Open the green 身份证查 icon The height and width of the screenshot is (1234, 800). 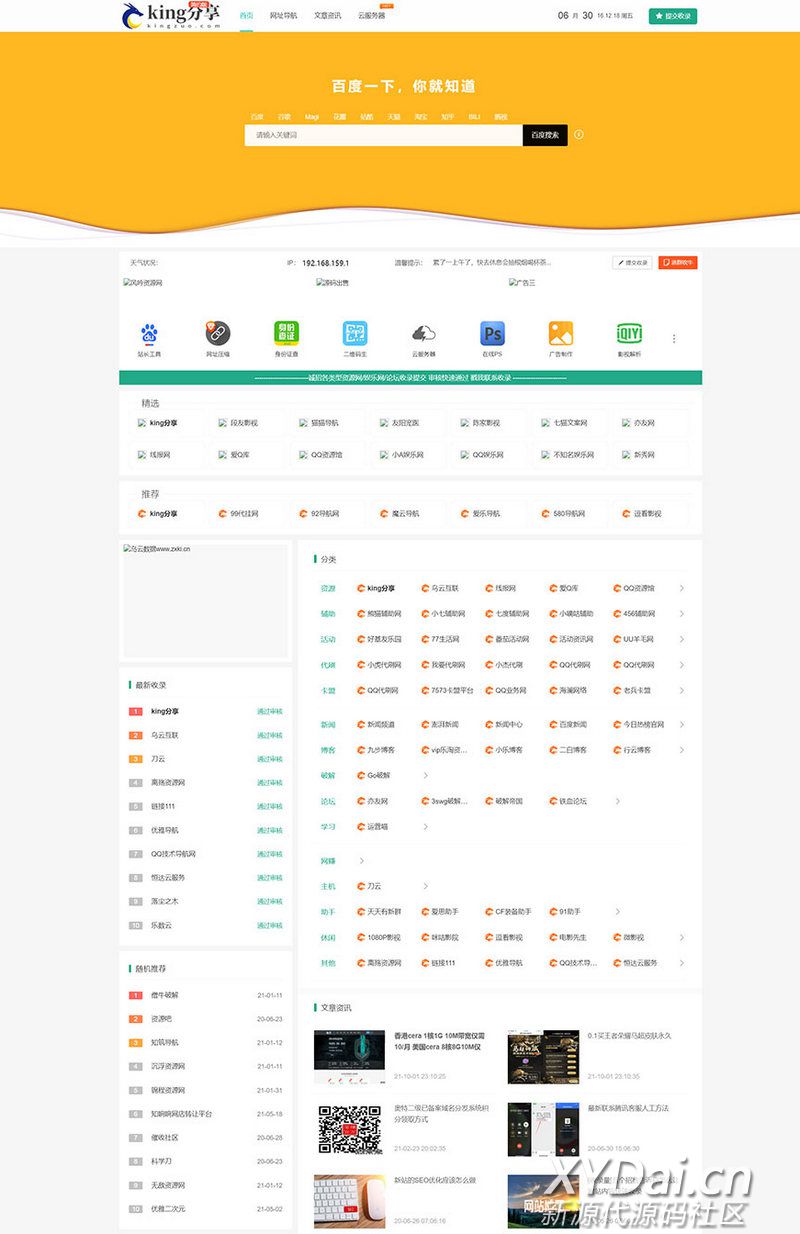287,334
